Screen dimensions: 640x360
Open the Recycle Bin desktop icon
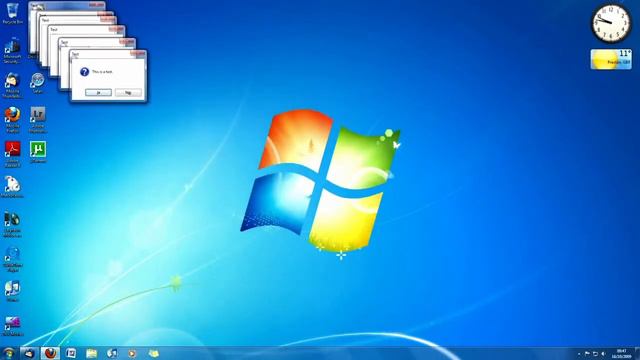(x=12, y=13)
